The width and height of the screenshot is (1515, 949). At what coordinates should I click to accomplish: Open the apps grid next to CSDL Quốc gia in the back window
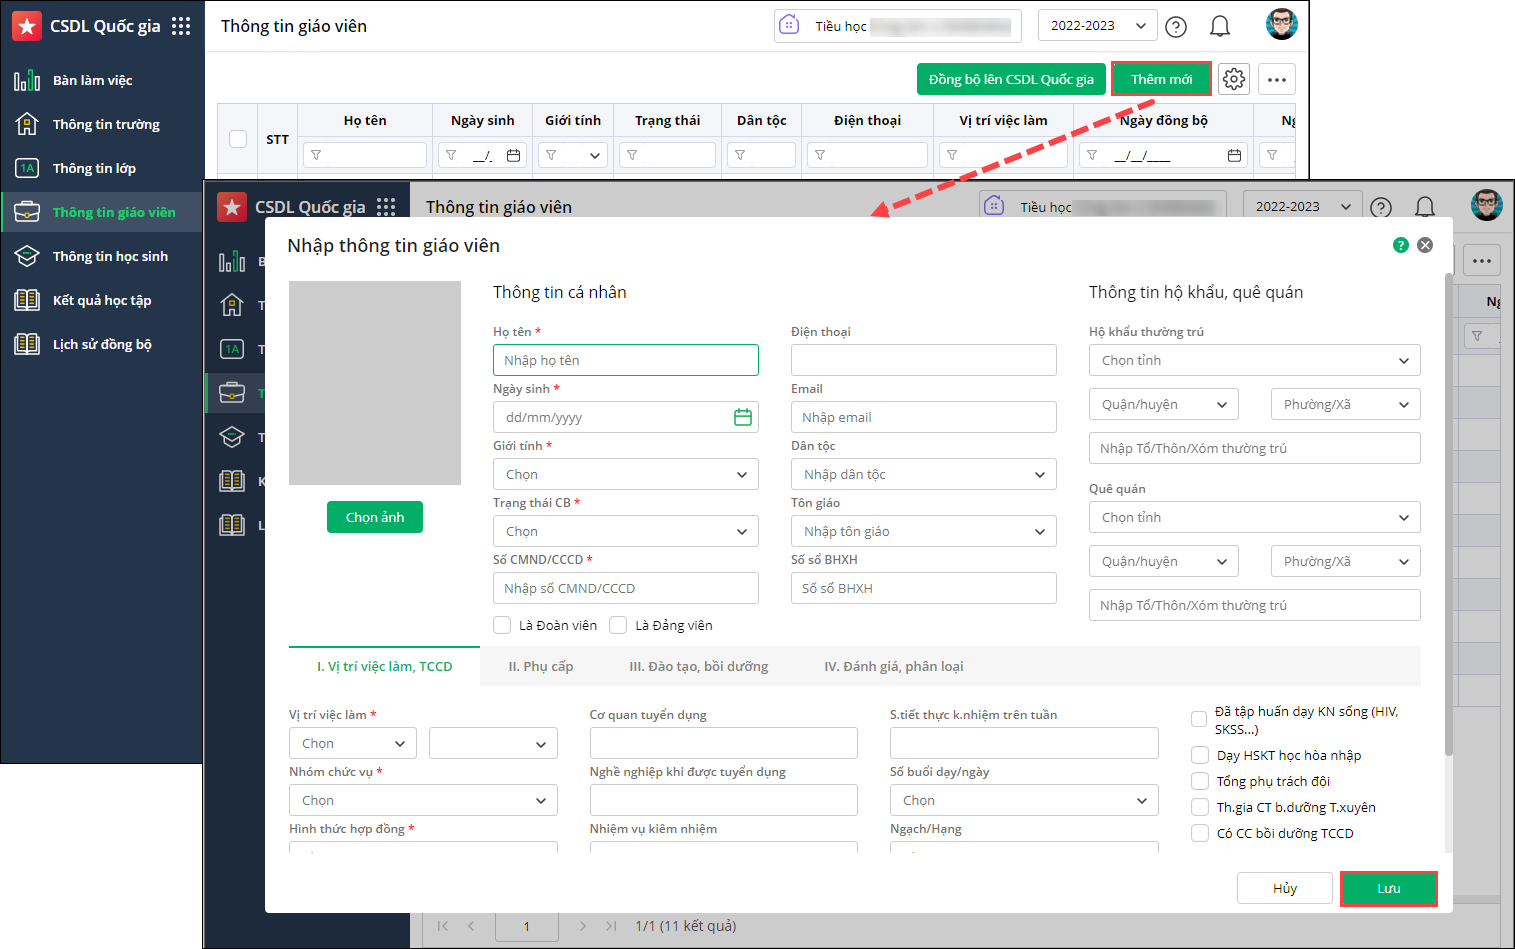tap(181, 26)
